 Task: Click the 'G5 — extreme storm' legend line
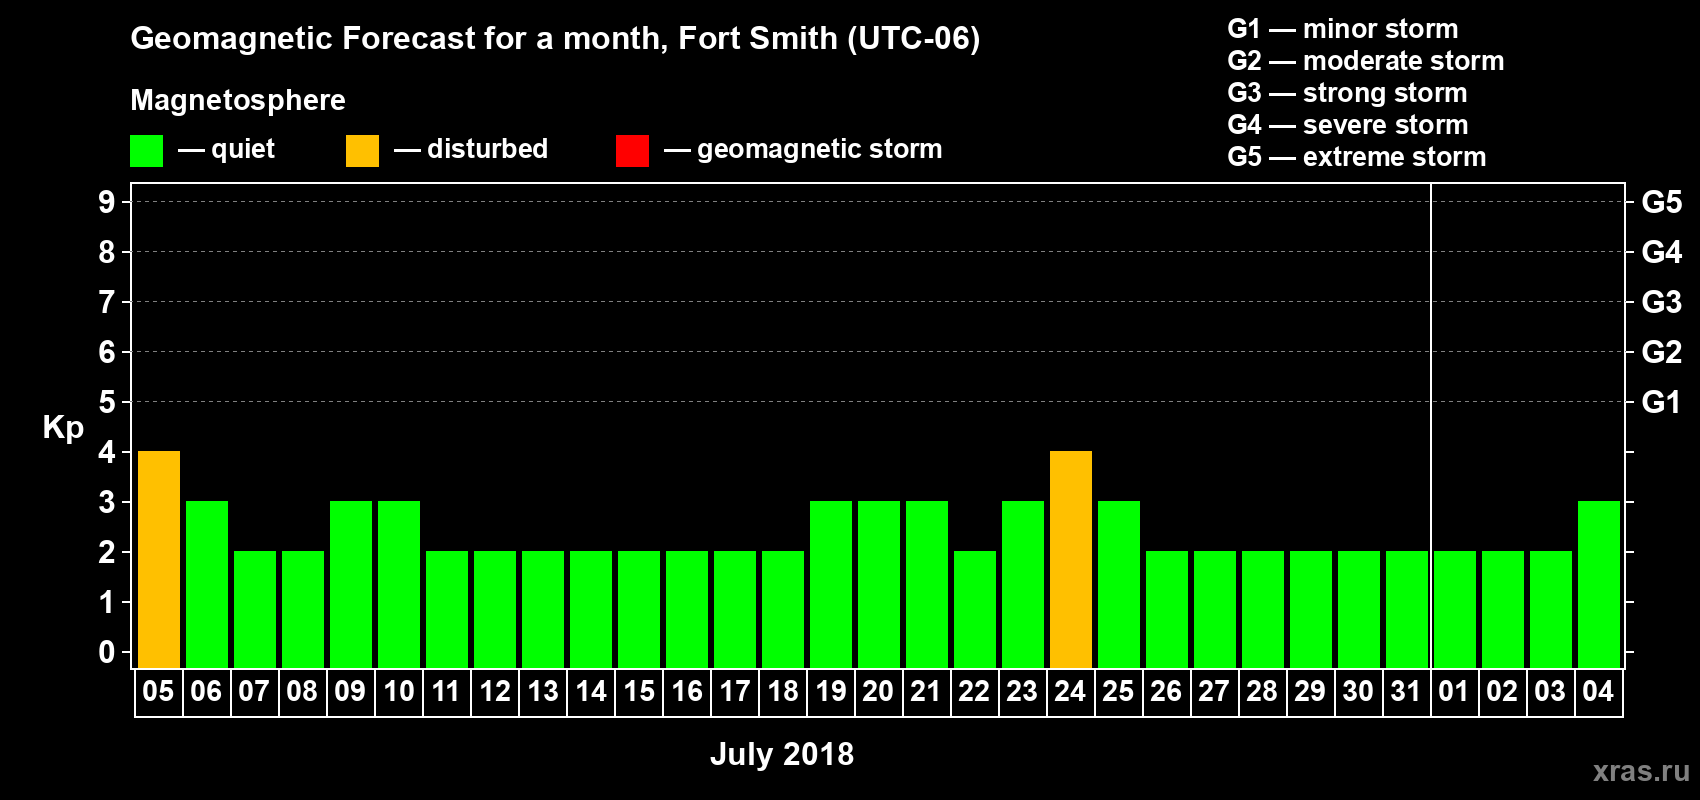coord(1357,157)
